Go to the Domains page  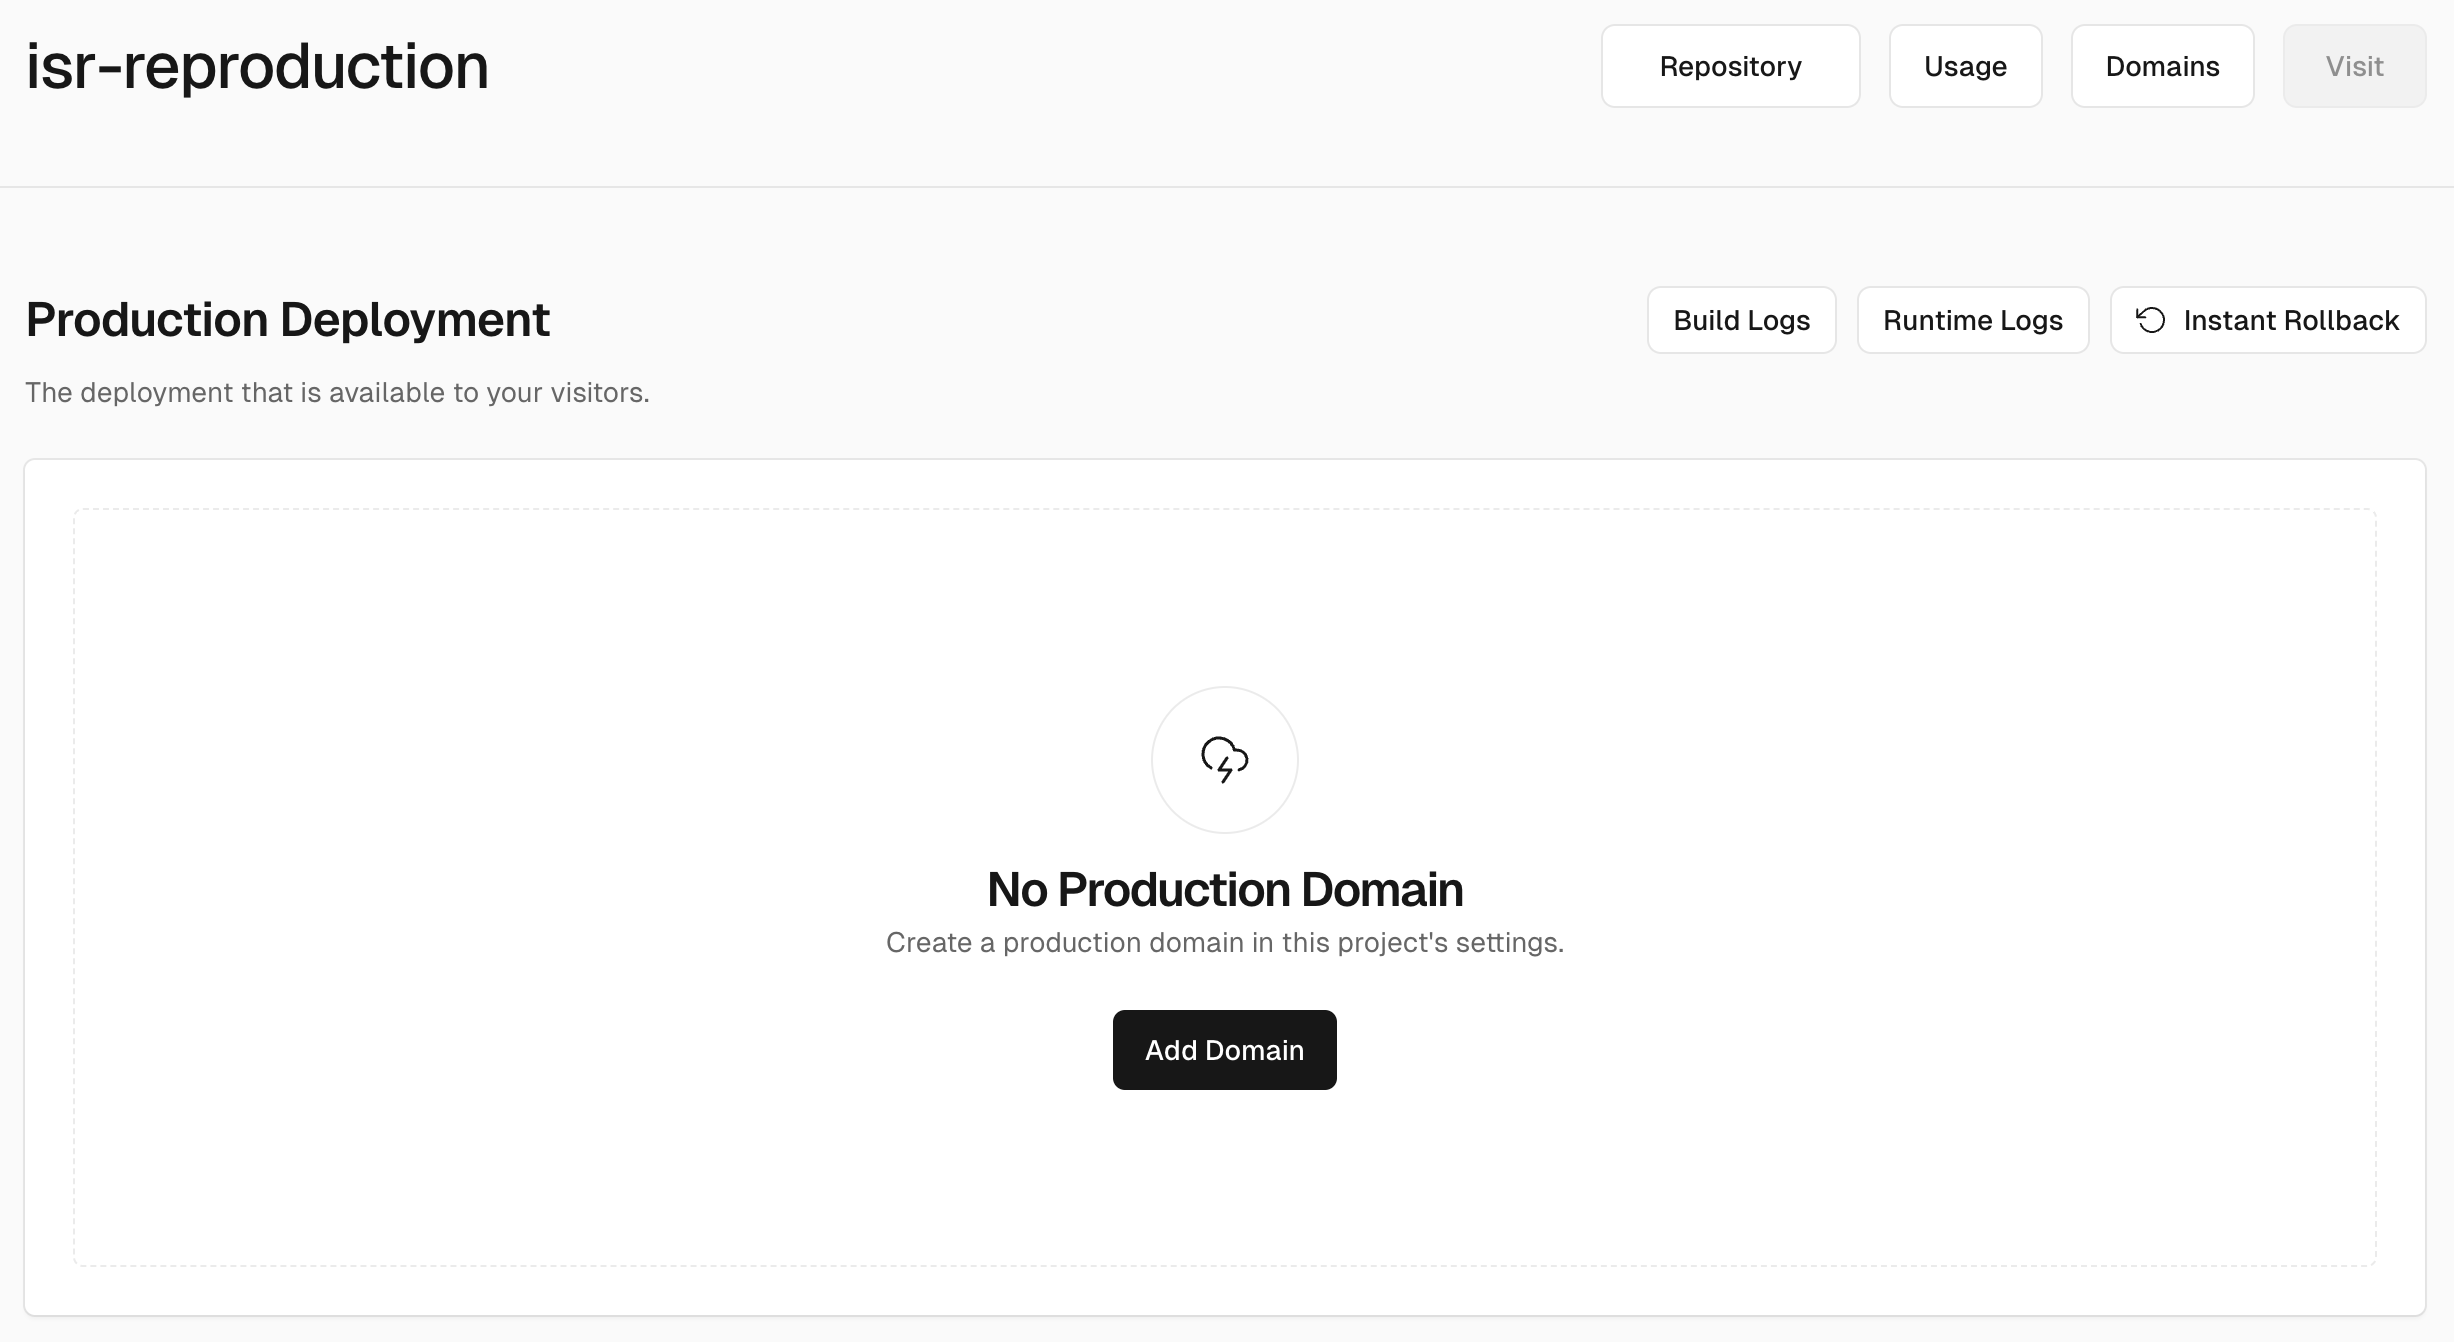tap(2162, 66)
